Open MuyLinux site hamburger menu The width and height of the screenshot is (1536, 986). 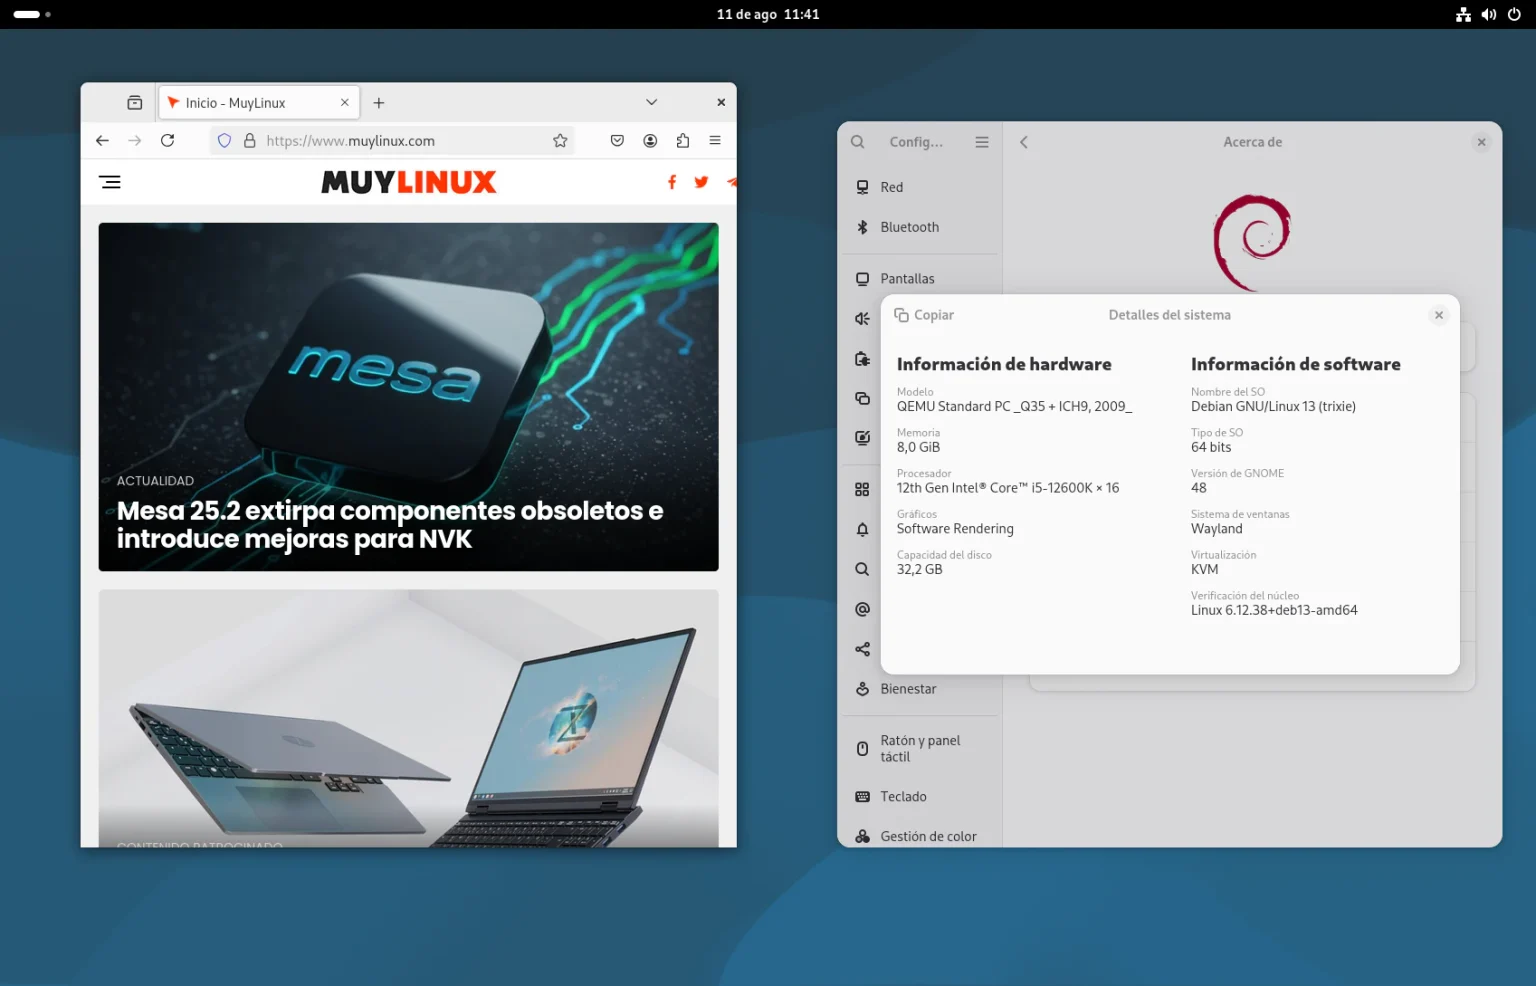click(x=110, y=182)
